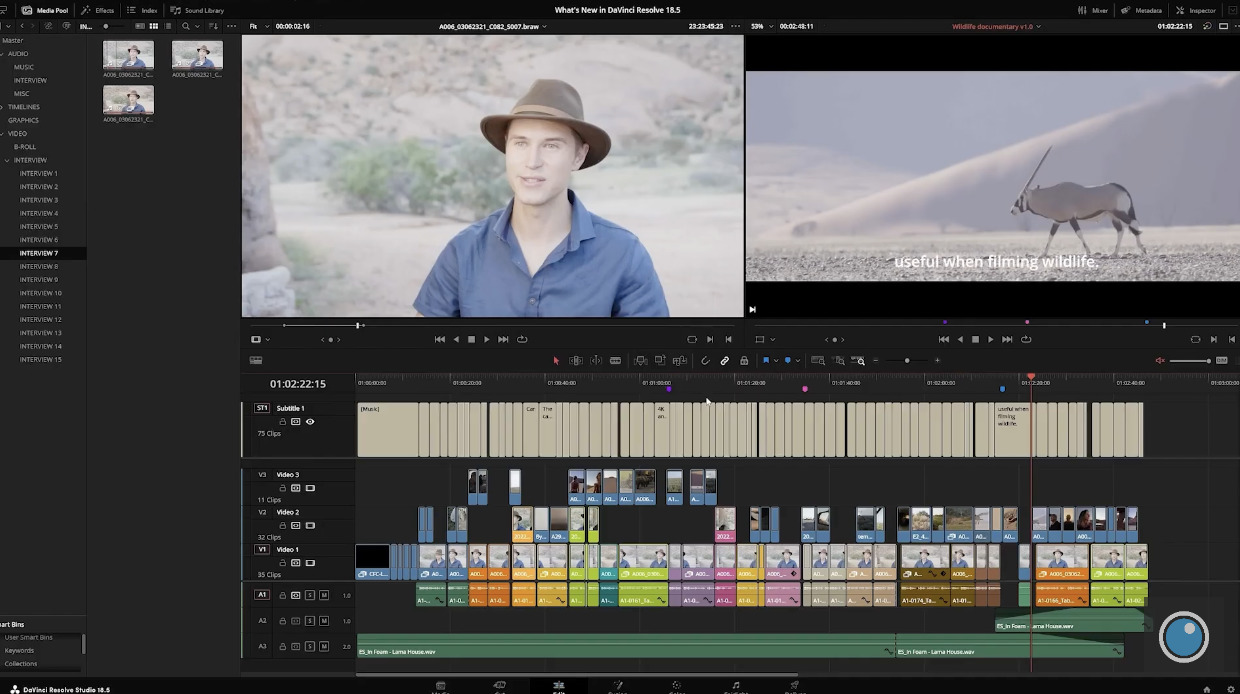Switch to Trim Edit mode
1240x694 pixels.
[577, 360]
